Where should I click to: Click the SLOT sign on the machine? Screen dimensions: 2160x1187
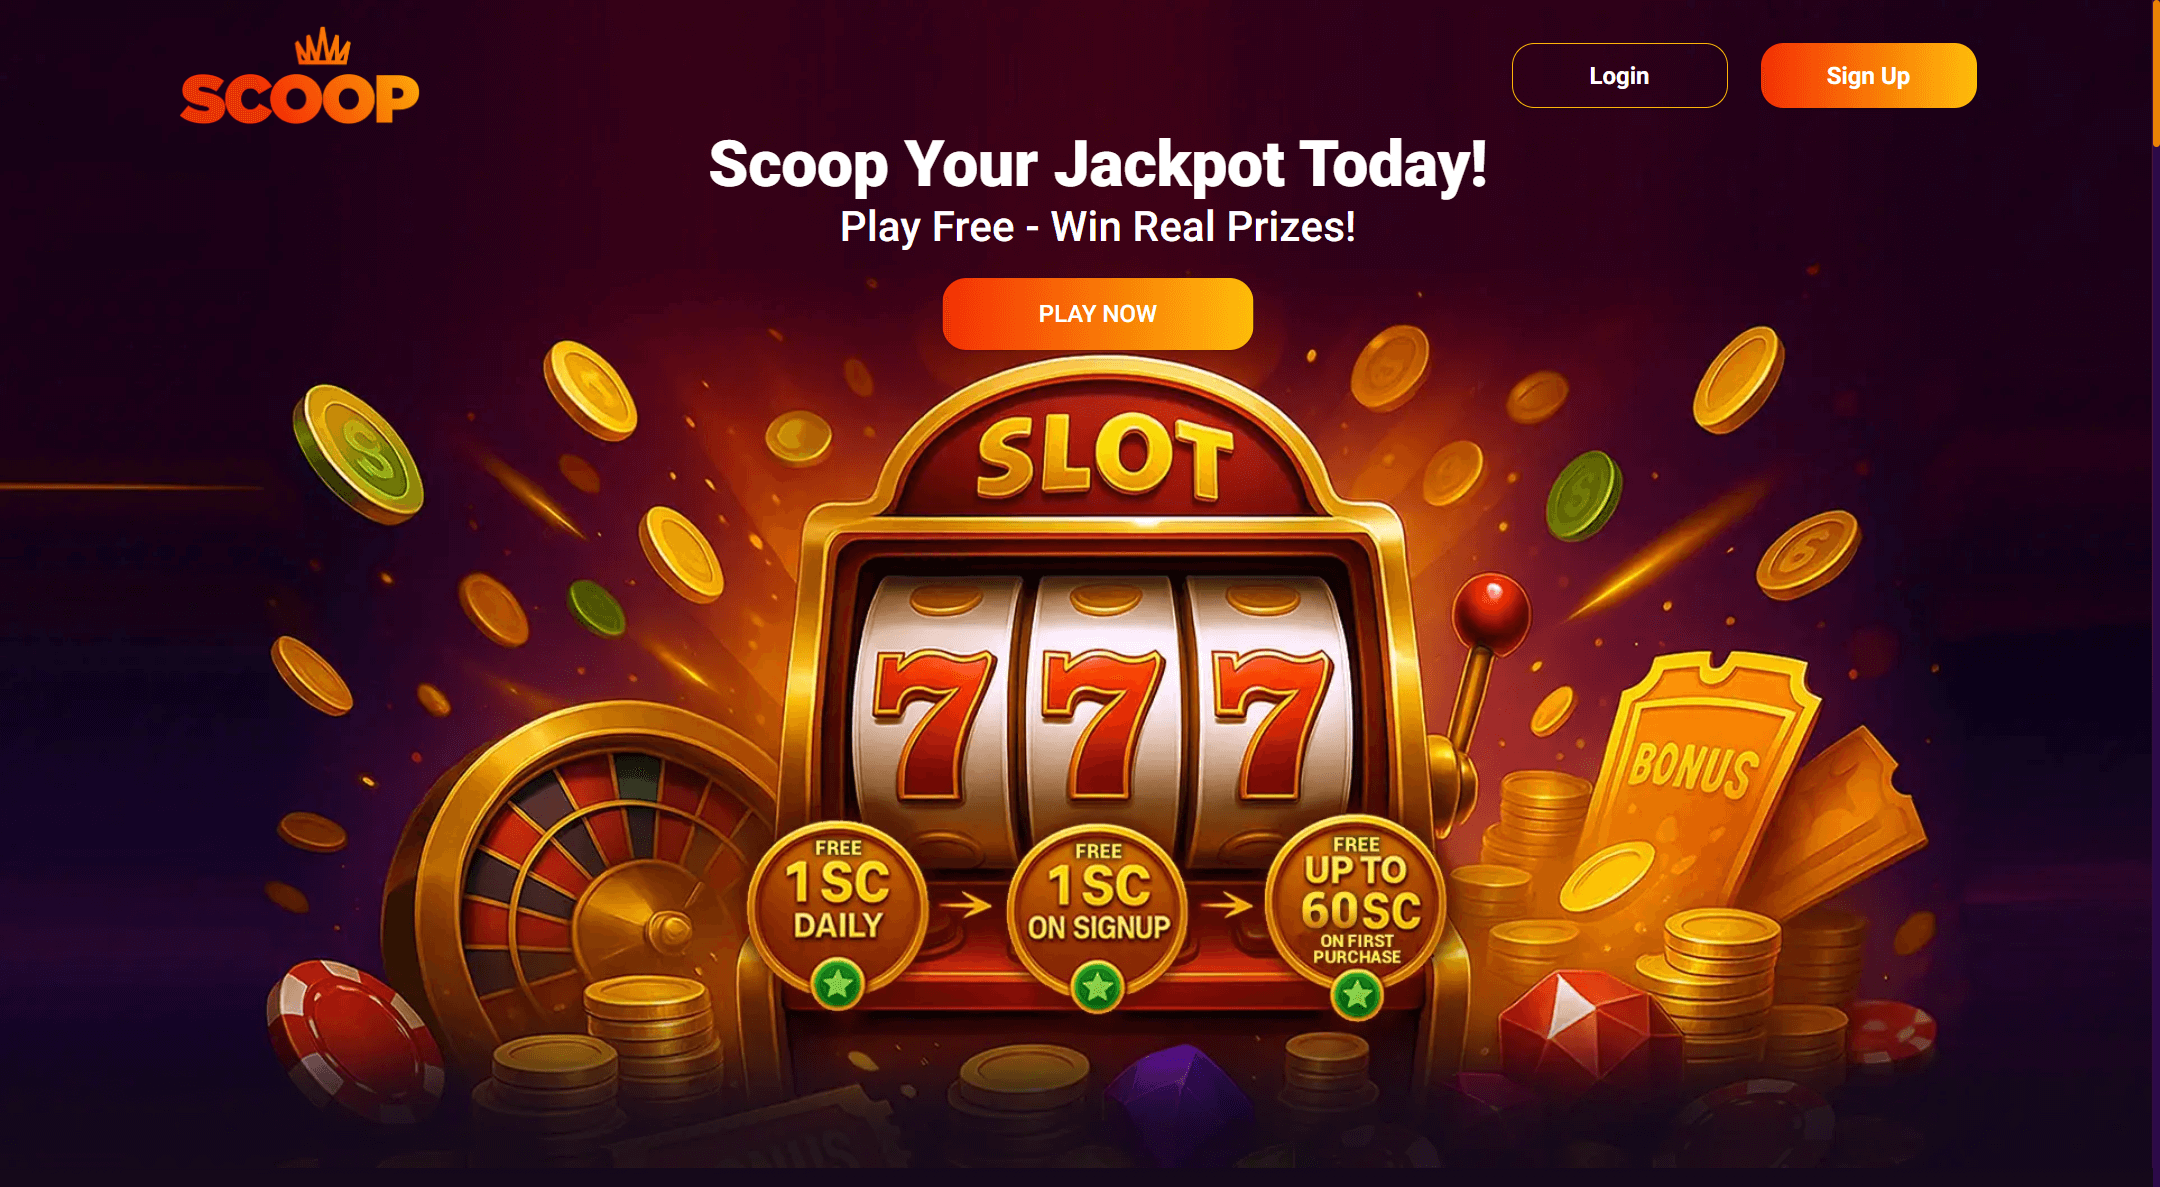pyautogui.click(x=1105, y=458)
